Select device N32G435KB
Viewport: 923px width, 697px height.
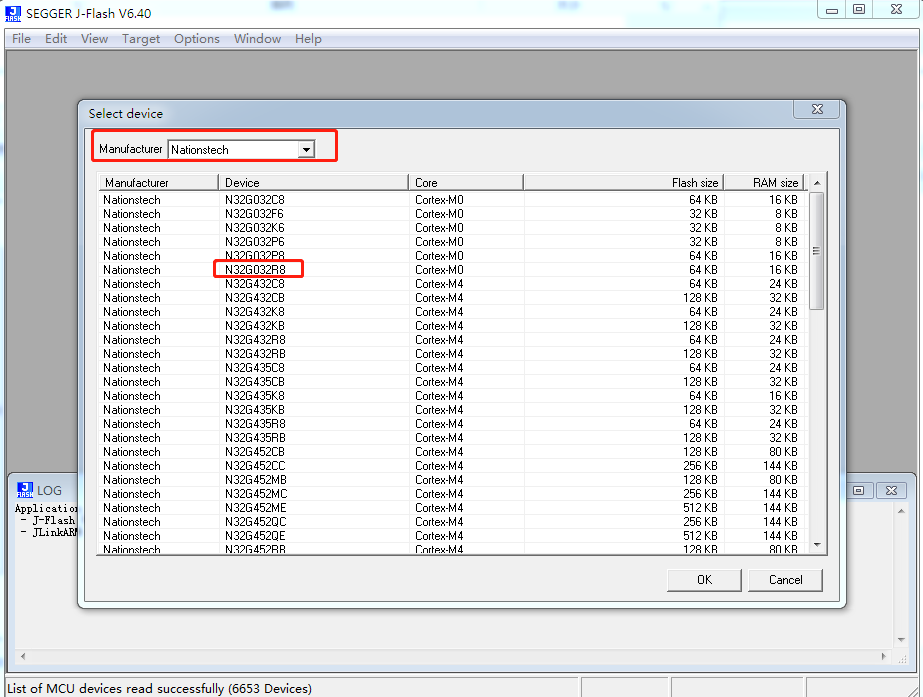pos(453,410)
